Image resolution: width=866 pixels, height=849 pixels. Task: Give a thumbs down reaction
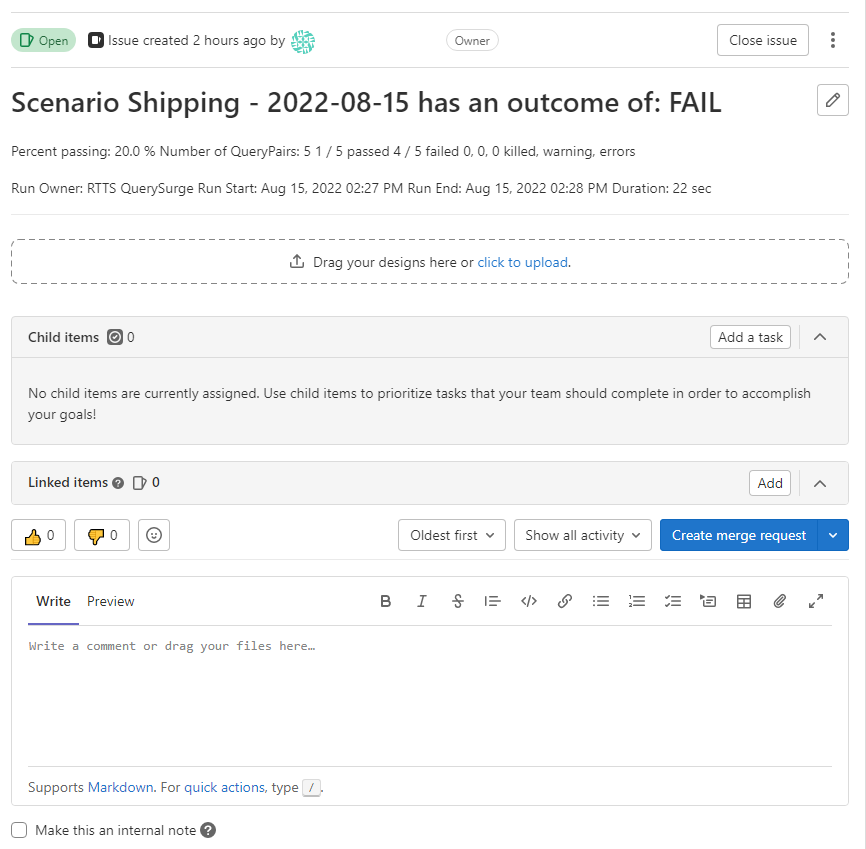coord(102,535)
